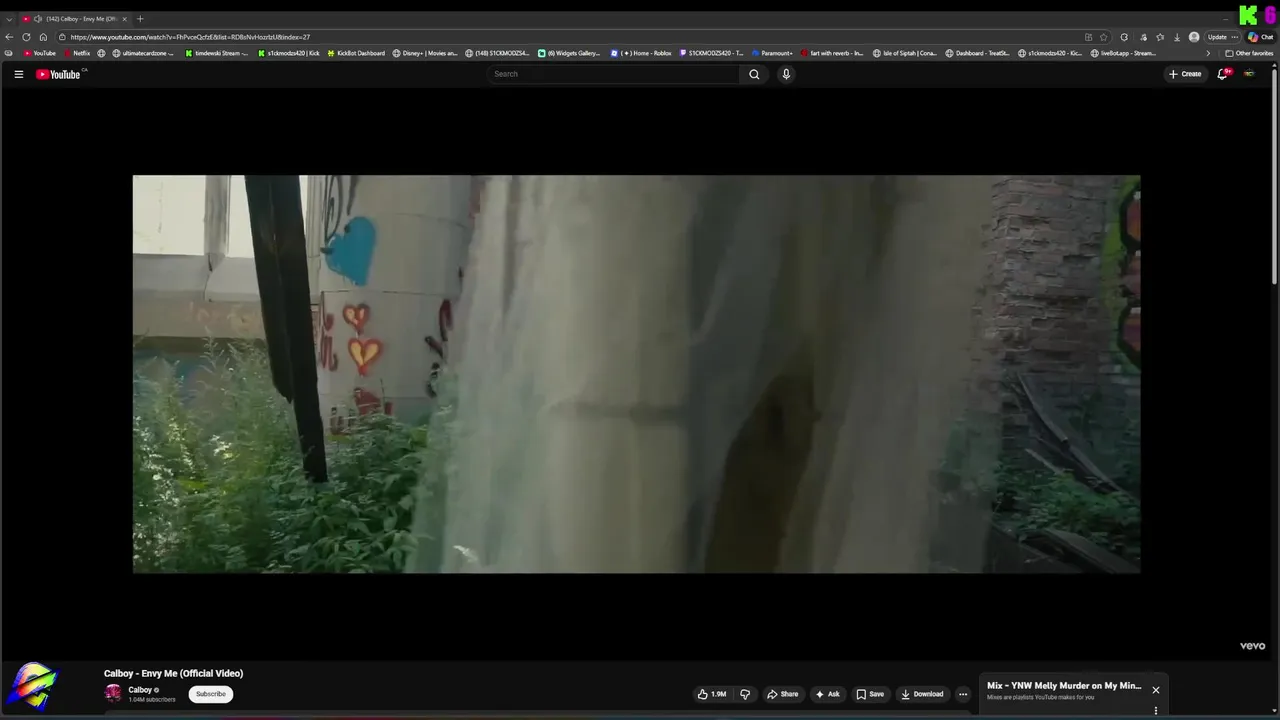Click the magnifier search button
1280x720 pixels.
pos(754,74)
